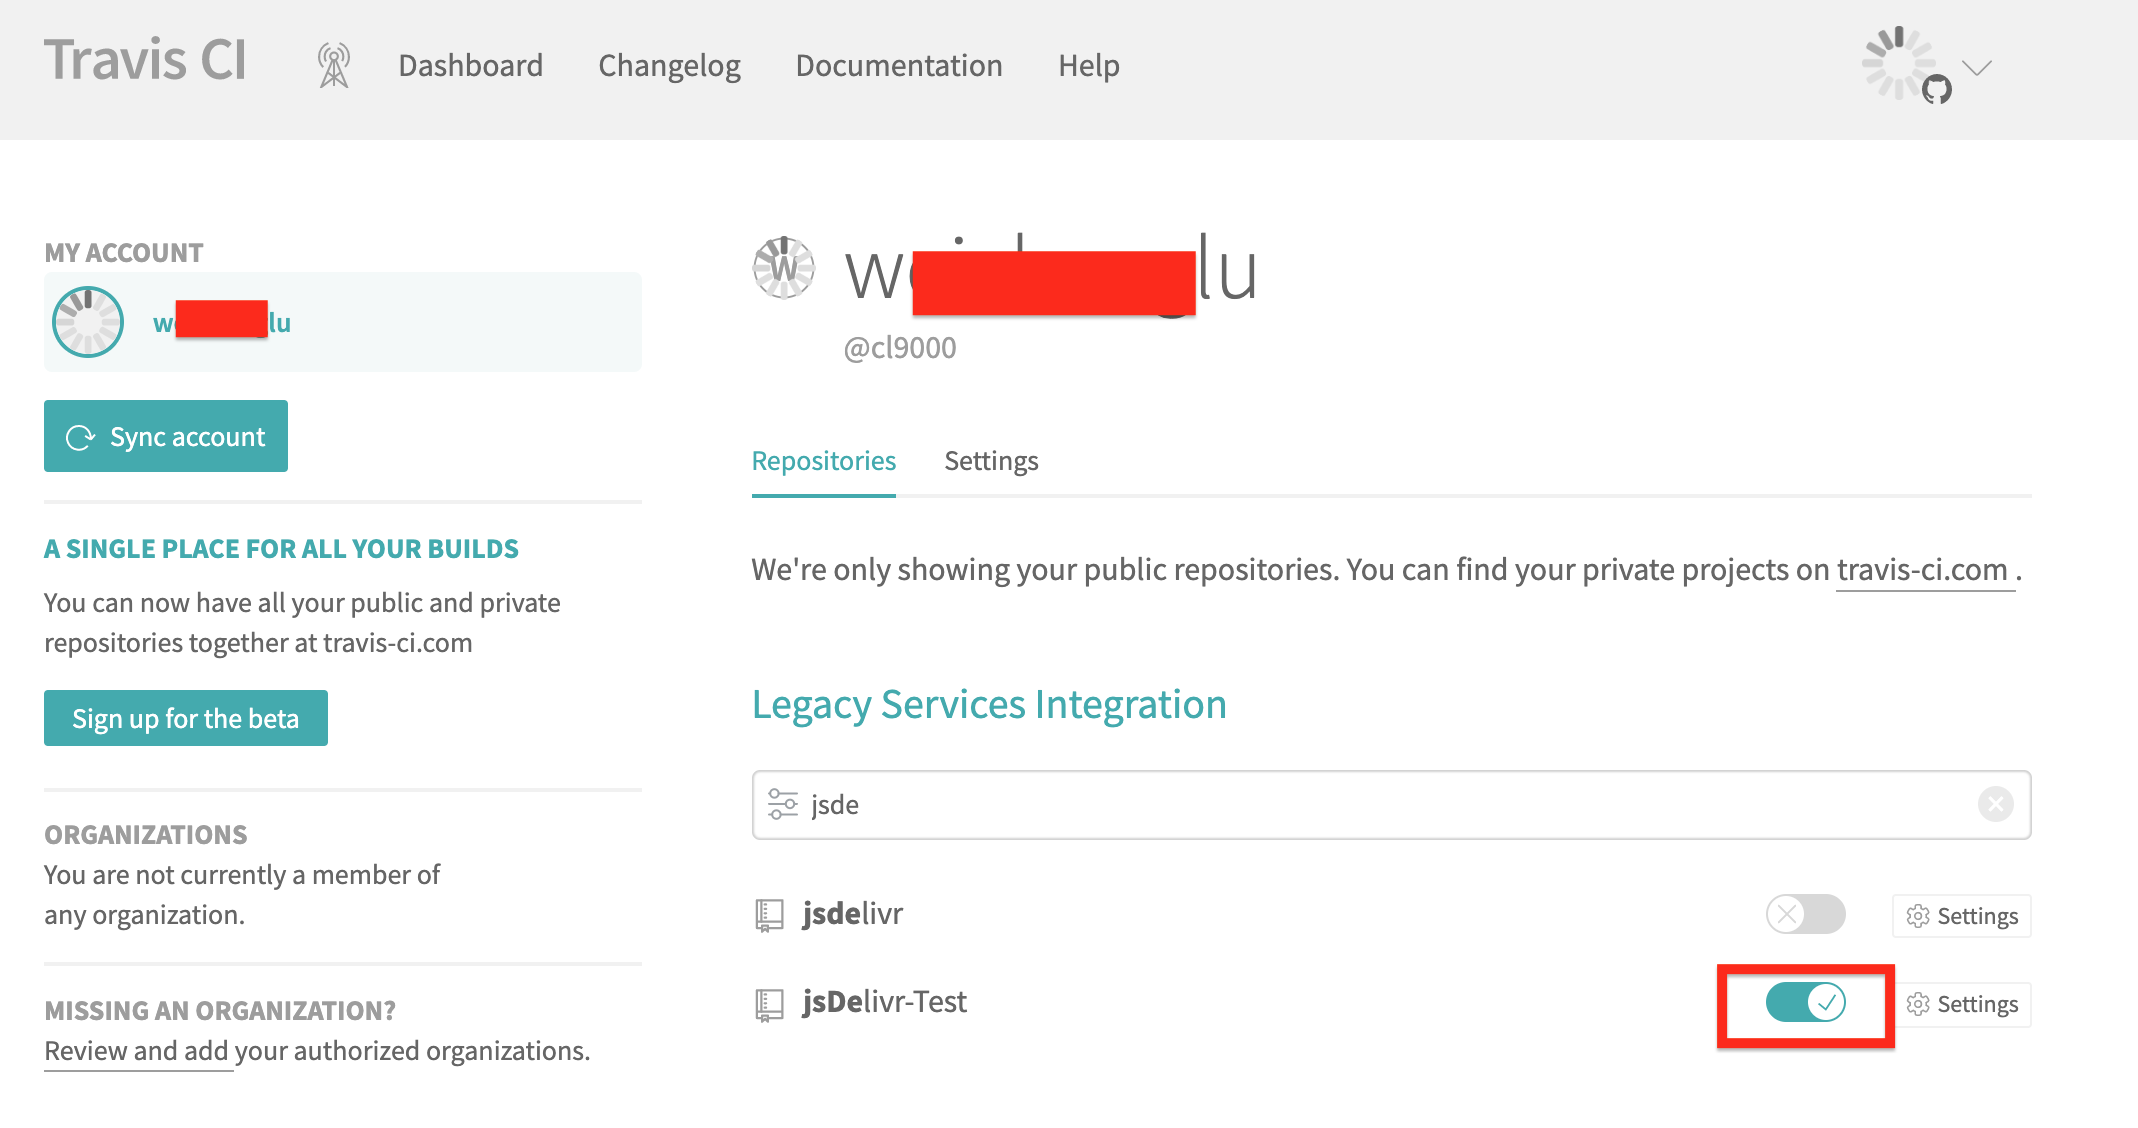Click Sign up for the beta
Viewport: 2138px width, 1128px height.
186,718
